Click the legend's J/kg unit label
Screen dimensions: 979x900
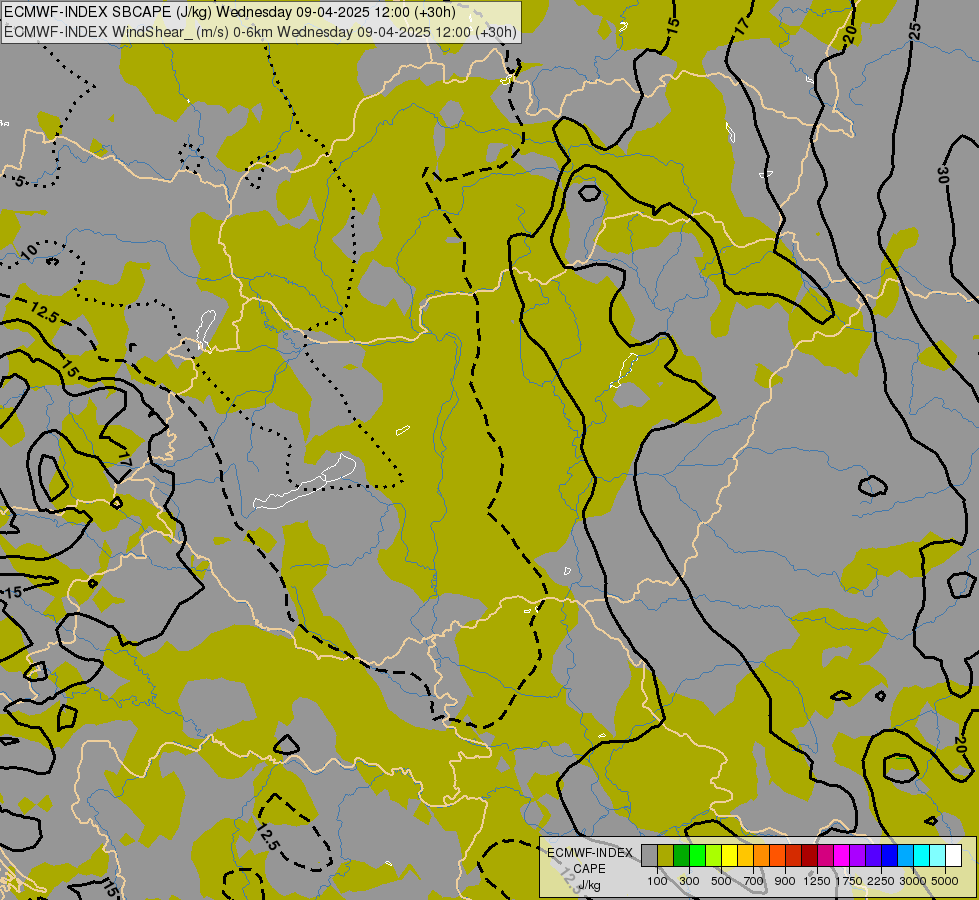(x=589, y=885)
